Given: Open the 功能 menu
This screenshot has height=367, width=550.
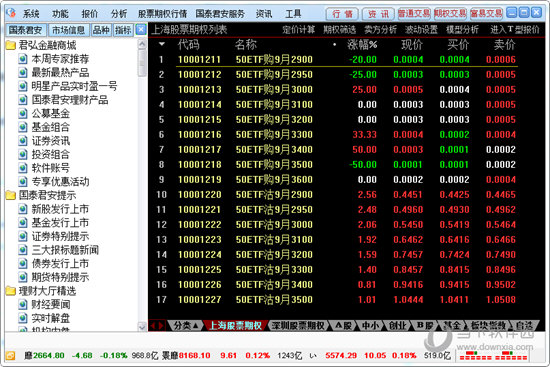Looking at the screenshot, I should pos(60,14).
